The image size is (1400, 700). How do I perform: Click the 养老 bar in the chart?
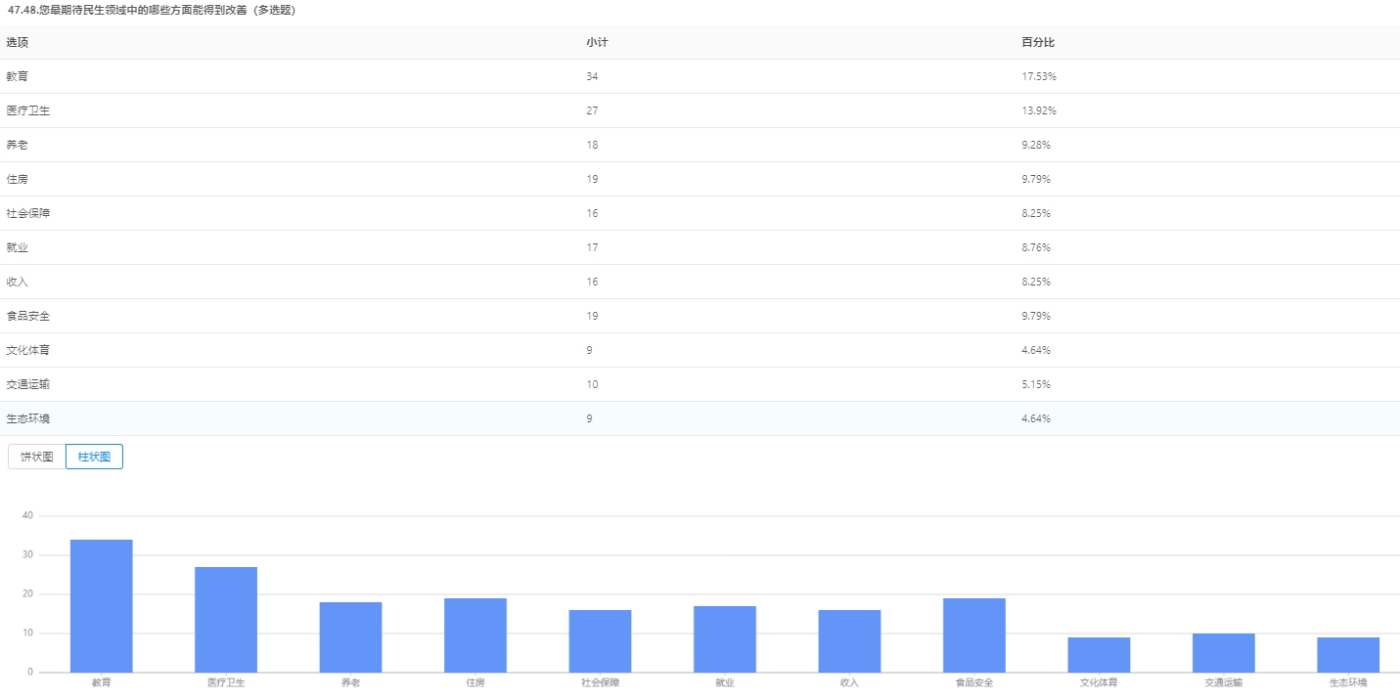(350, 637)
